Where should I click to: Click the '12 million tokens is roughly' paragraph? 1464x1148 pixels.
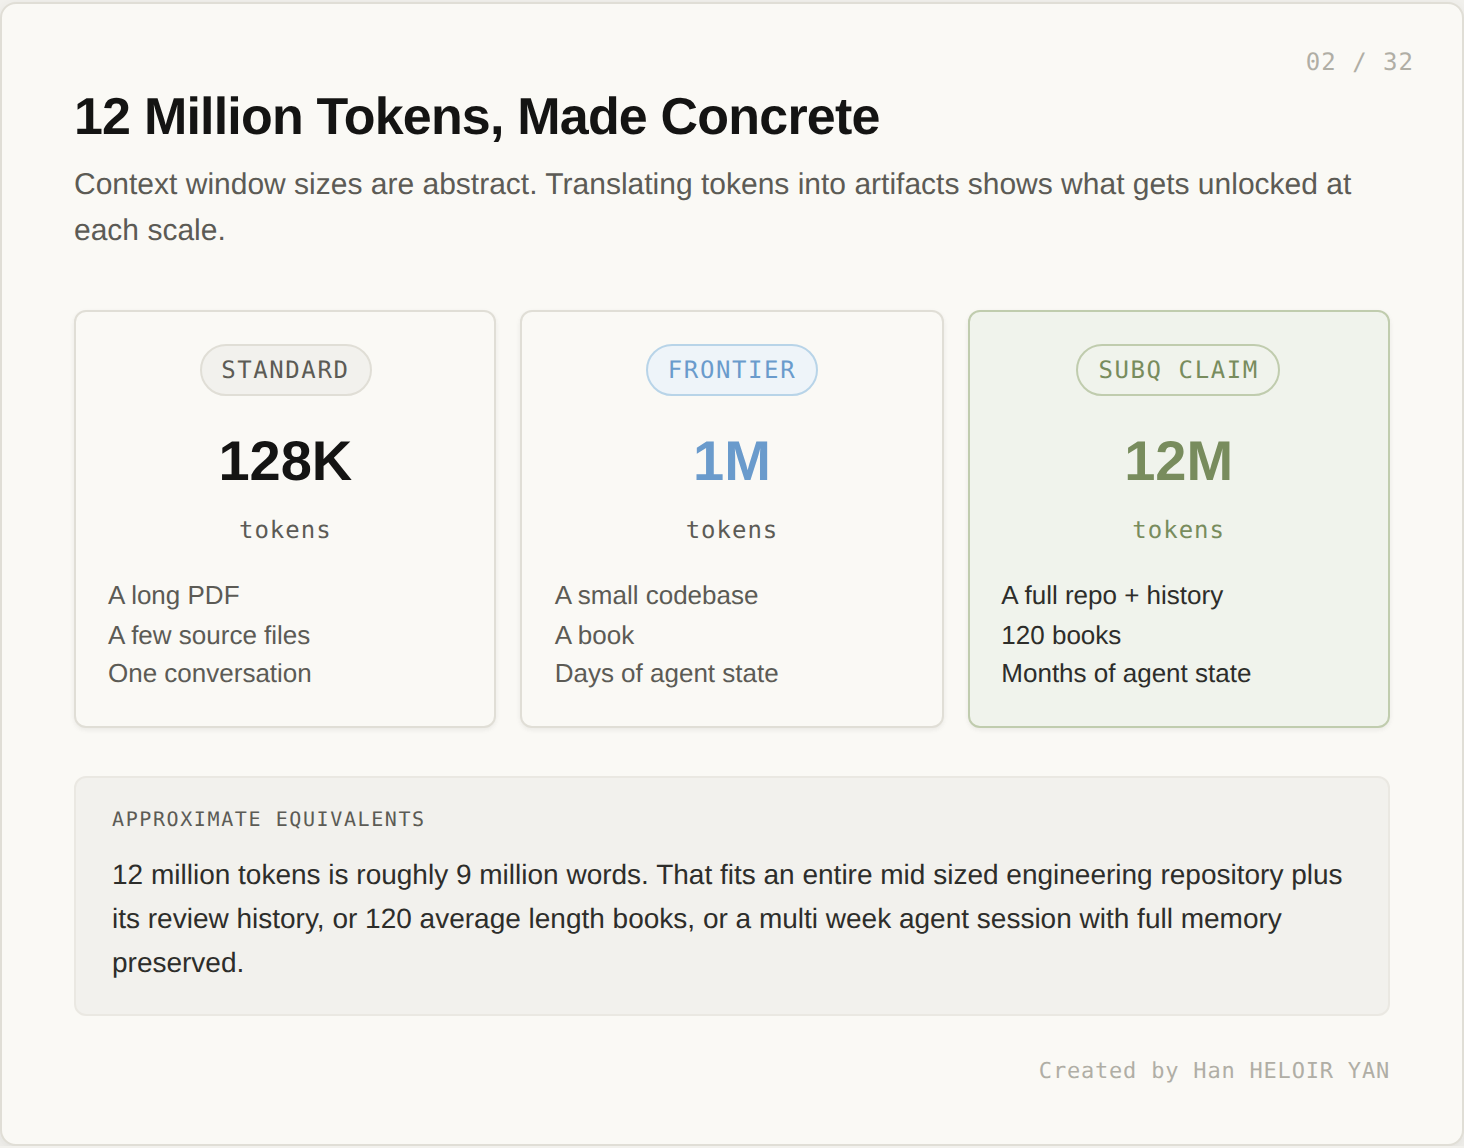pyautogui.click(x=727, y=918)
